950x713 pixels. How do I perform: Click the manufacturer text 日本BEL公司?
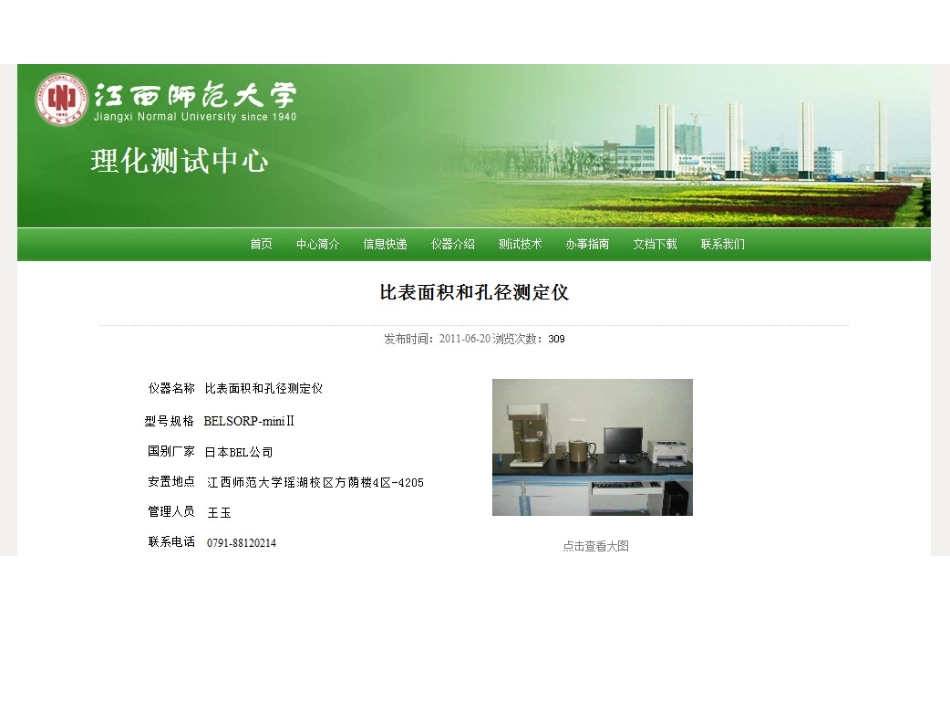[239, 452]
